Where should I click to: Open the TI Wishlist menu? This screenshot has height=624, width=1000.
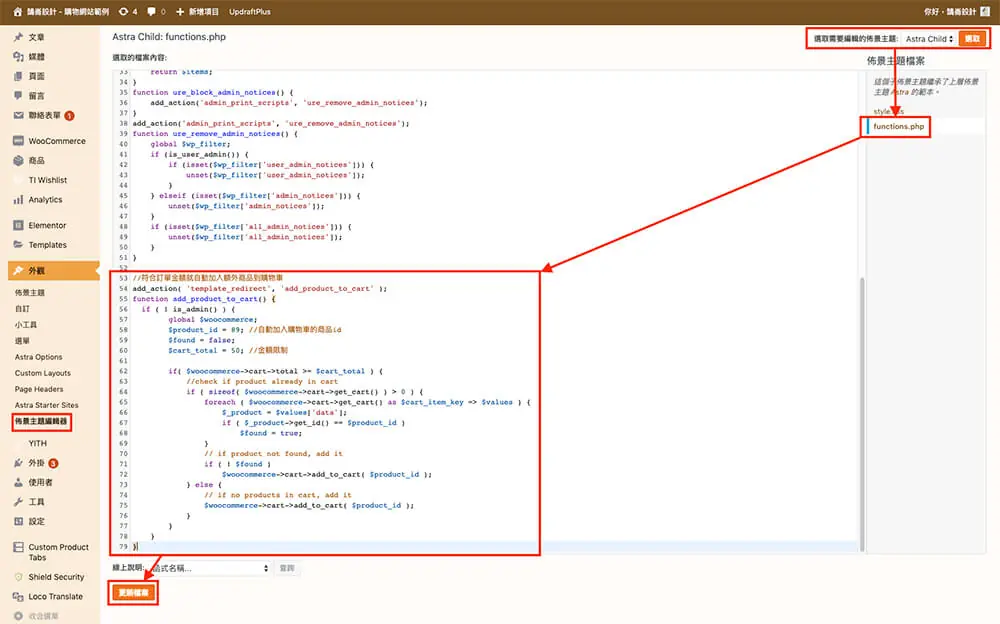(x=48, y=180)
